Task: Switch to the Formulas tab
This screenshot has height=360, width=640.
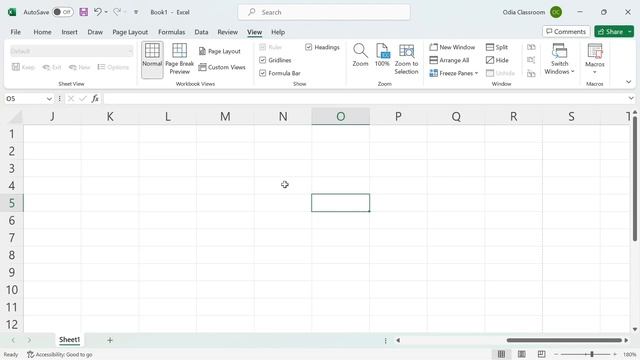Action: (x=171, y=32)
